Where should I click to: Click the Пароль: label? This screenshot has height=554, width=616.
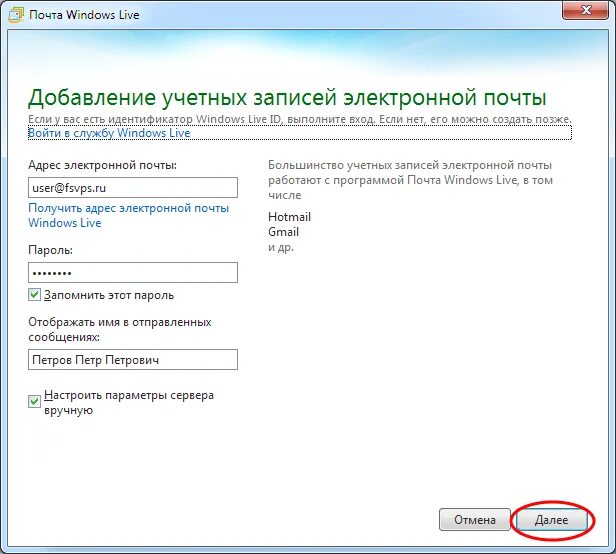click(50, 250)
